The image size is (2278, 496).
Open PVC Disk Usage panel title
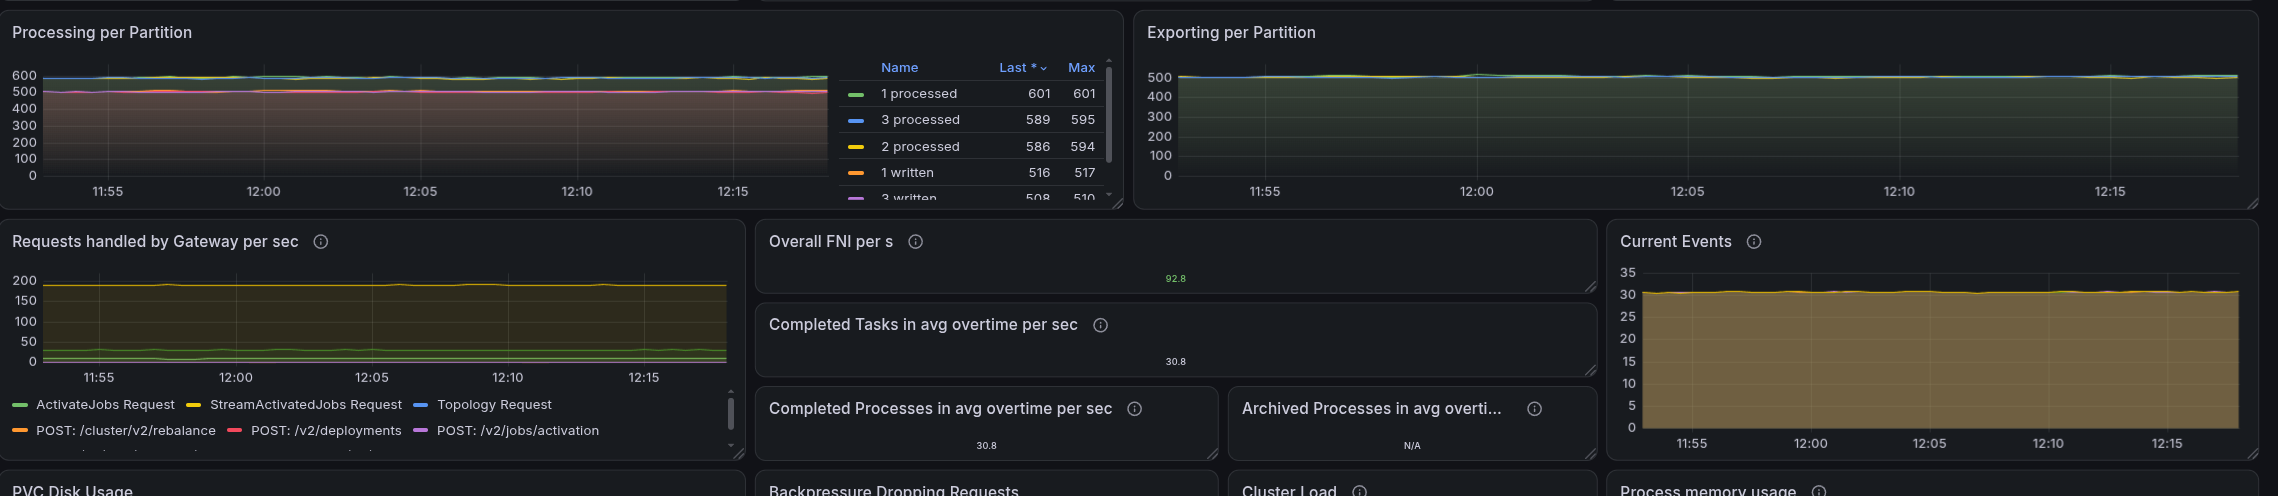[72, 491]
